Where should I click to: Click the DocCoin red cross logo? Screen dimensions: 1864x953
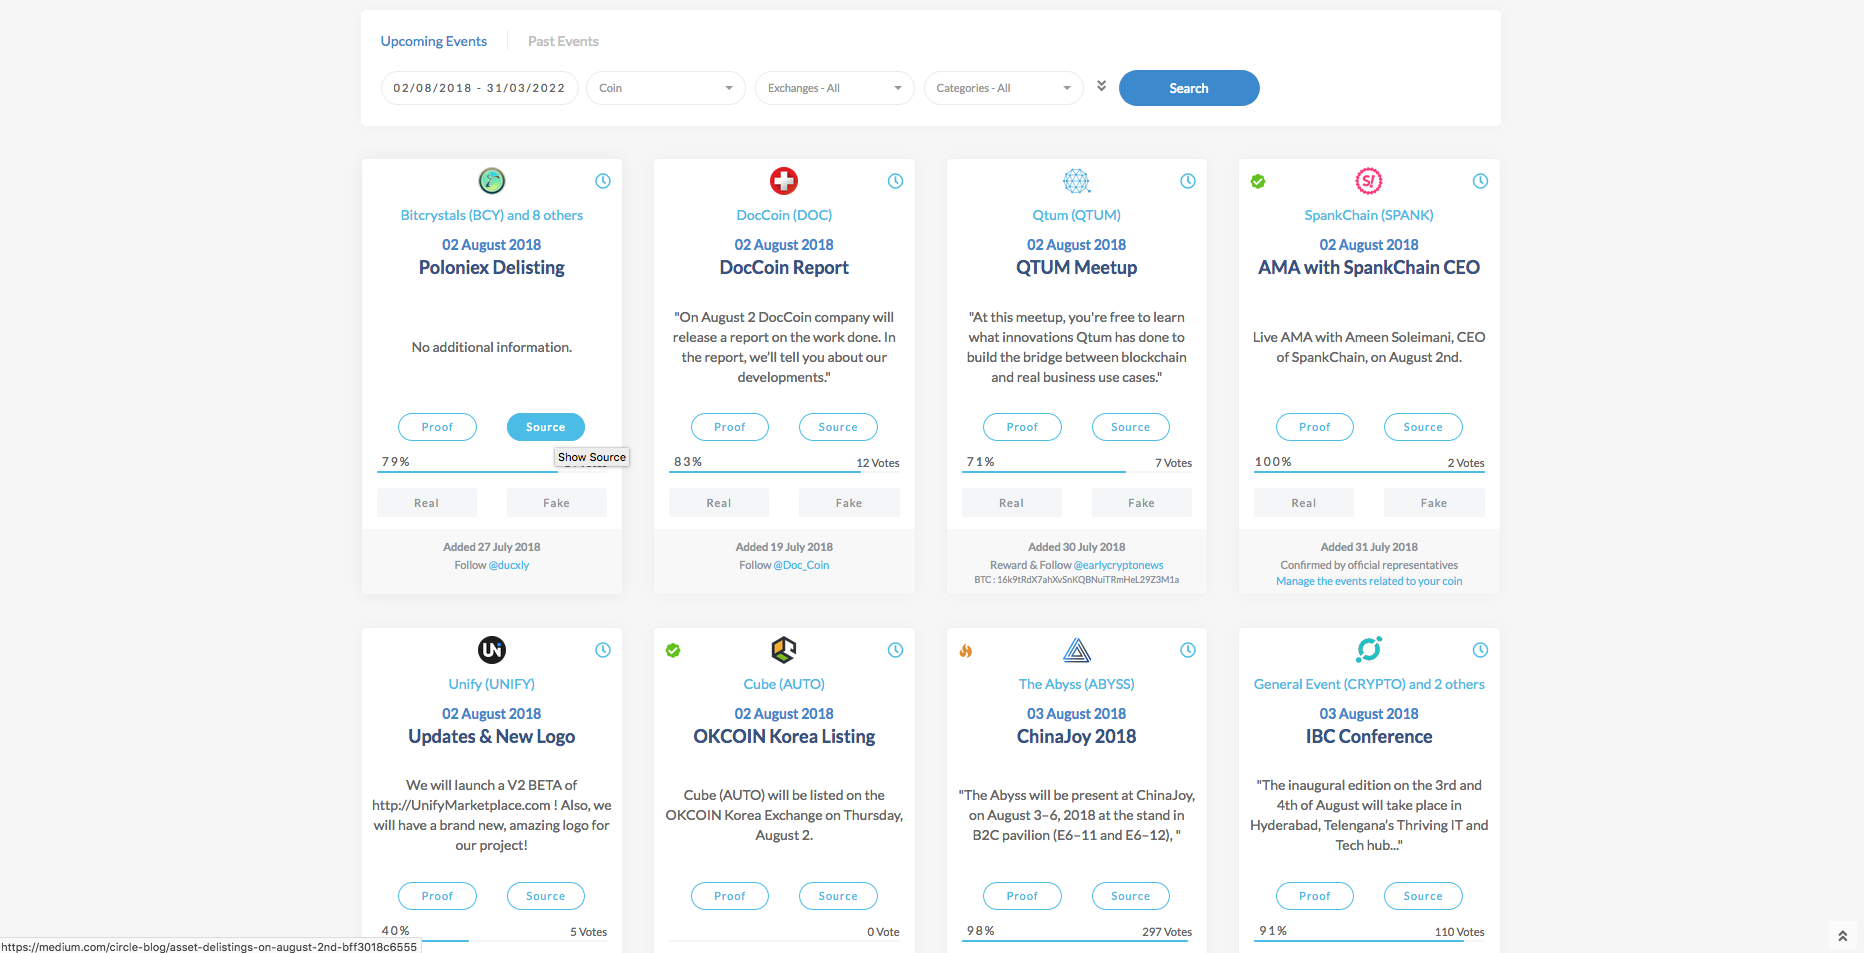(784, 181)
